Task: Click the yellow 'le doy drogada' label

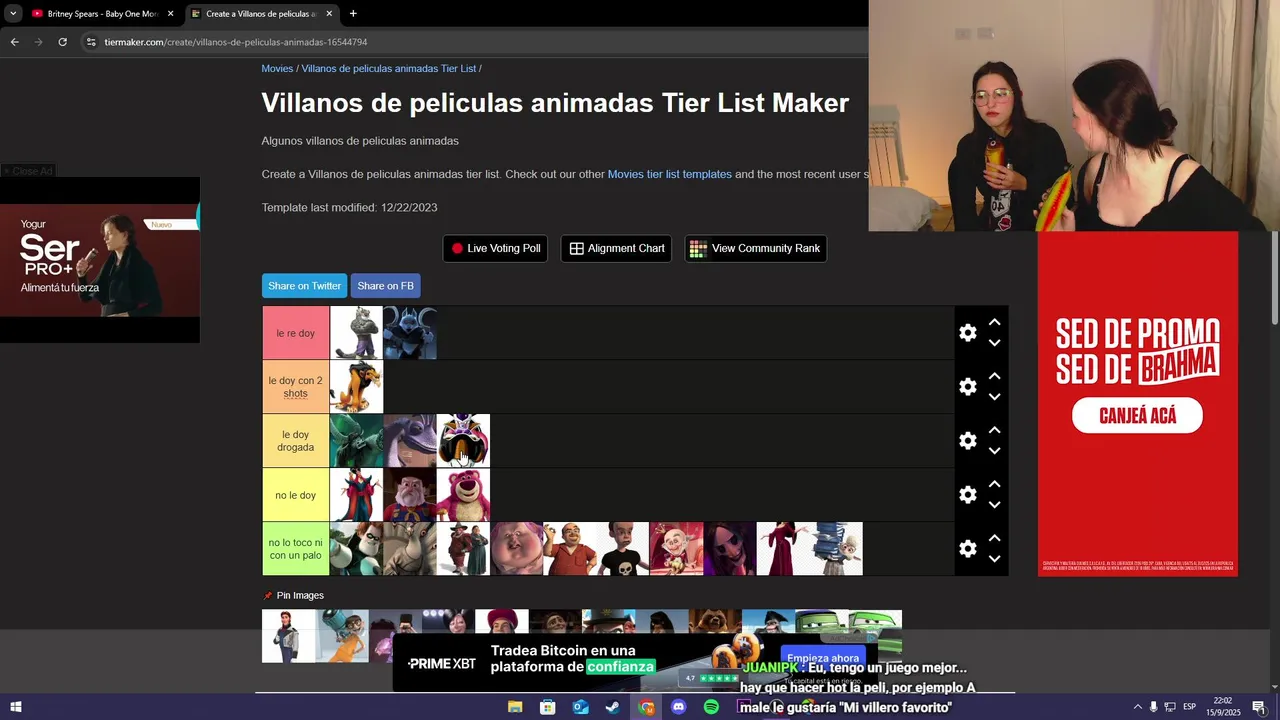Action: tap(296, 441)
